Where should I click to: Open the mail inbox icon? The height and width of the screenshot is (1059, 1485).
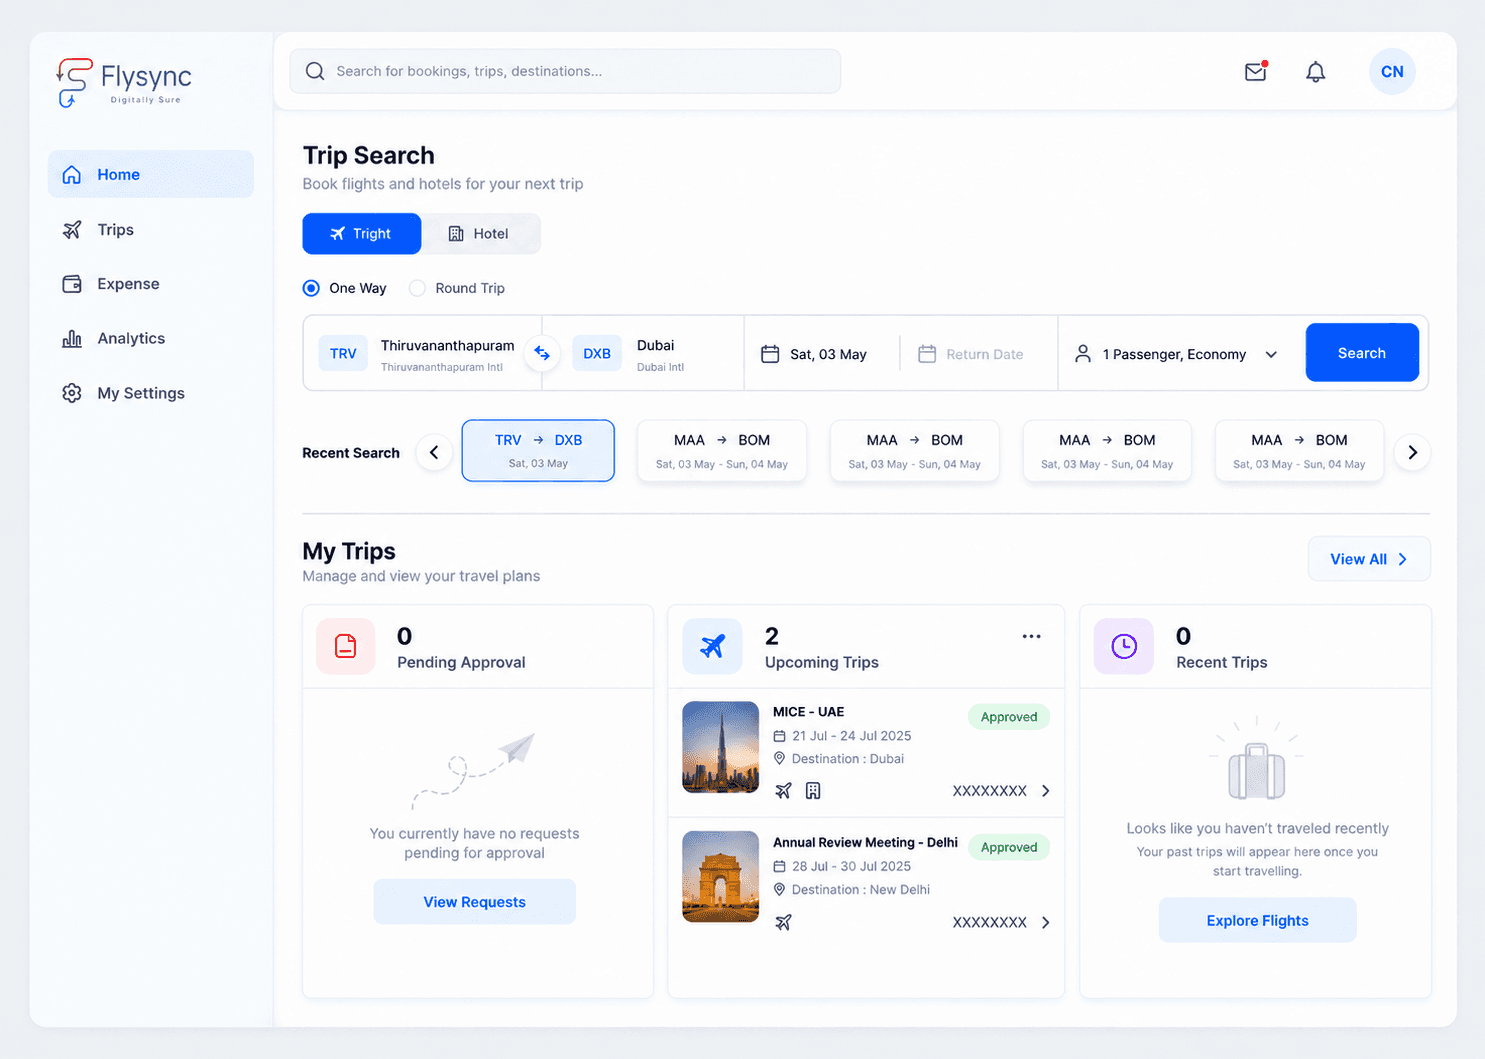[1256, 71]
